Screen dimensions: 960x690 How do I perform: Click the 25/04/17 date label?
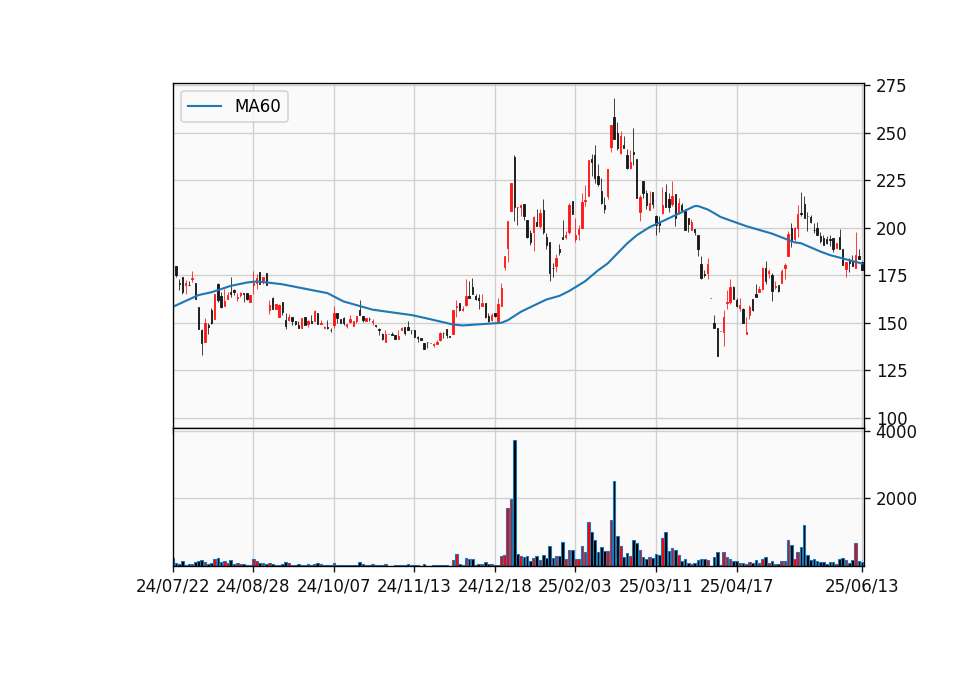pyautogui.click(x=737, y=586)
